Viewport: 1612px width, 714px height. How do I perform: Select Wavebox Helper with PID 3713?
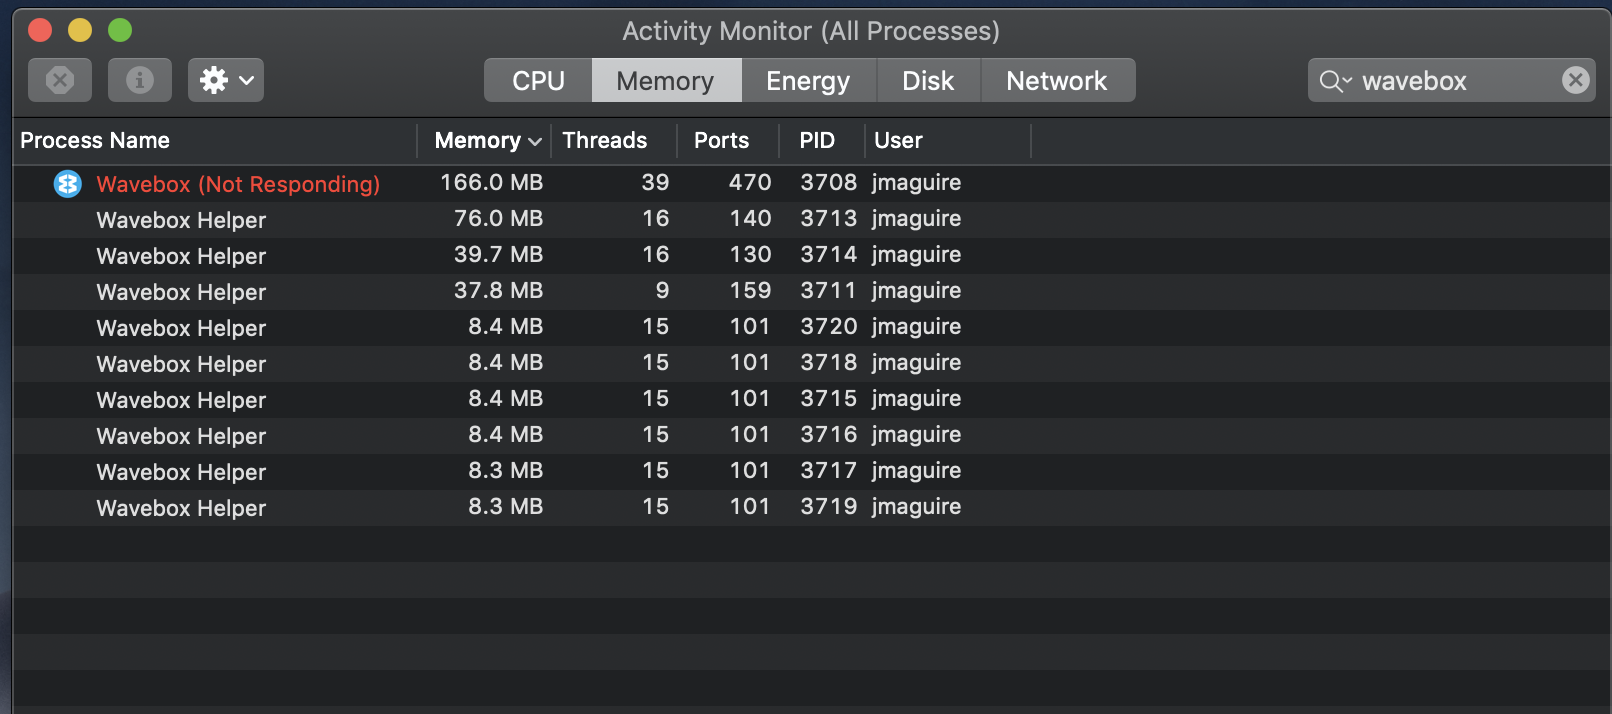(x=811, y=220)
